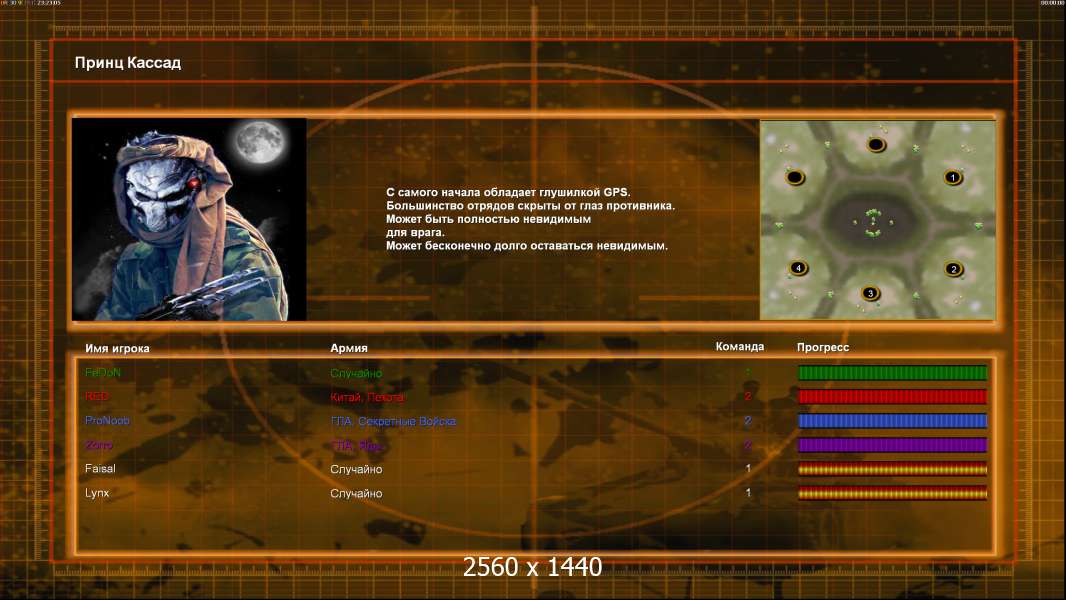The width and height of the screenshot is (1066, 600).
Task: Click RED's red progress bar
Action: click(892, 397)
